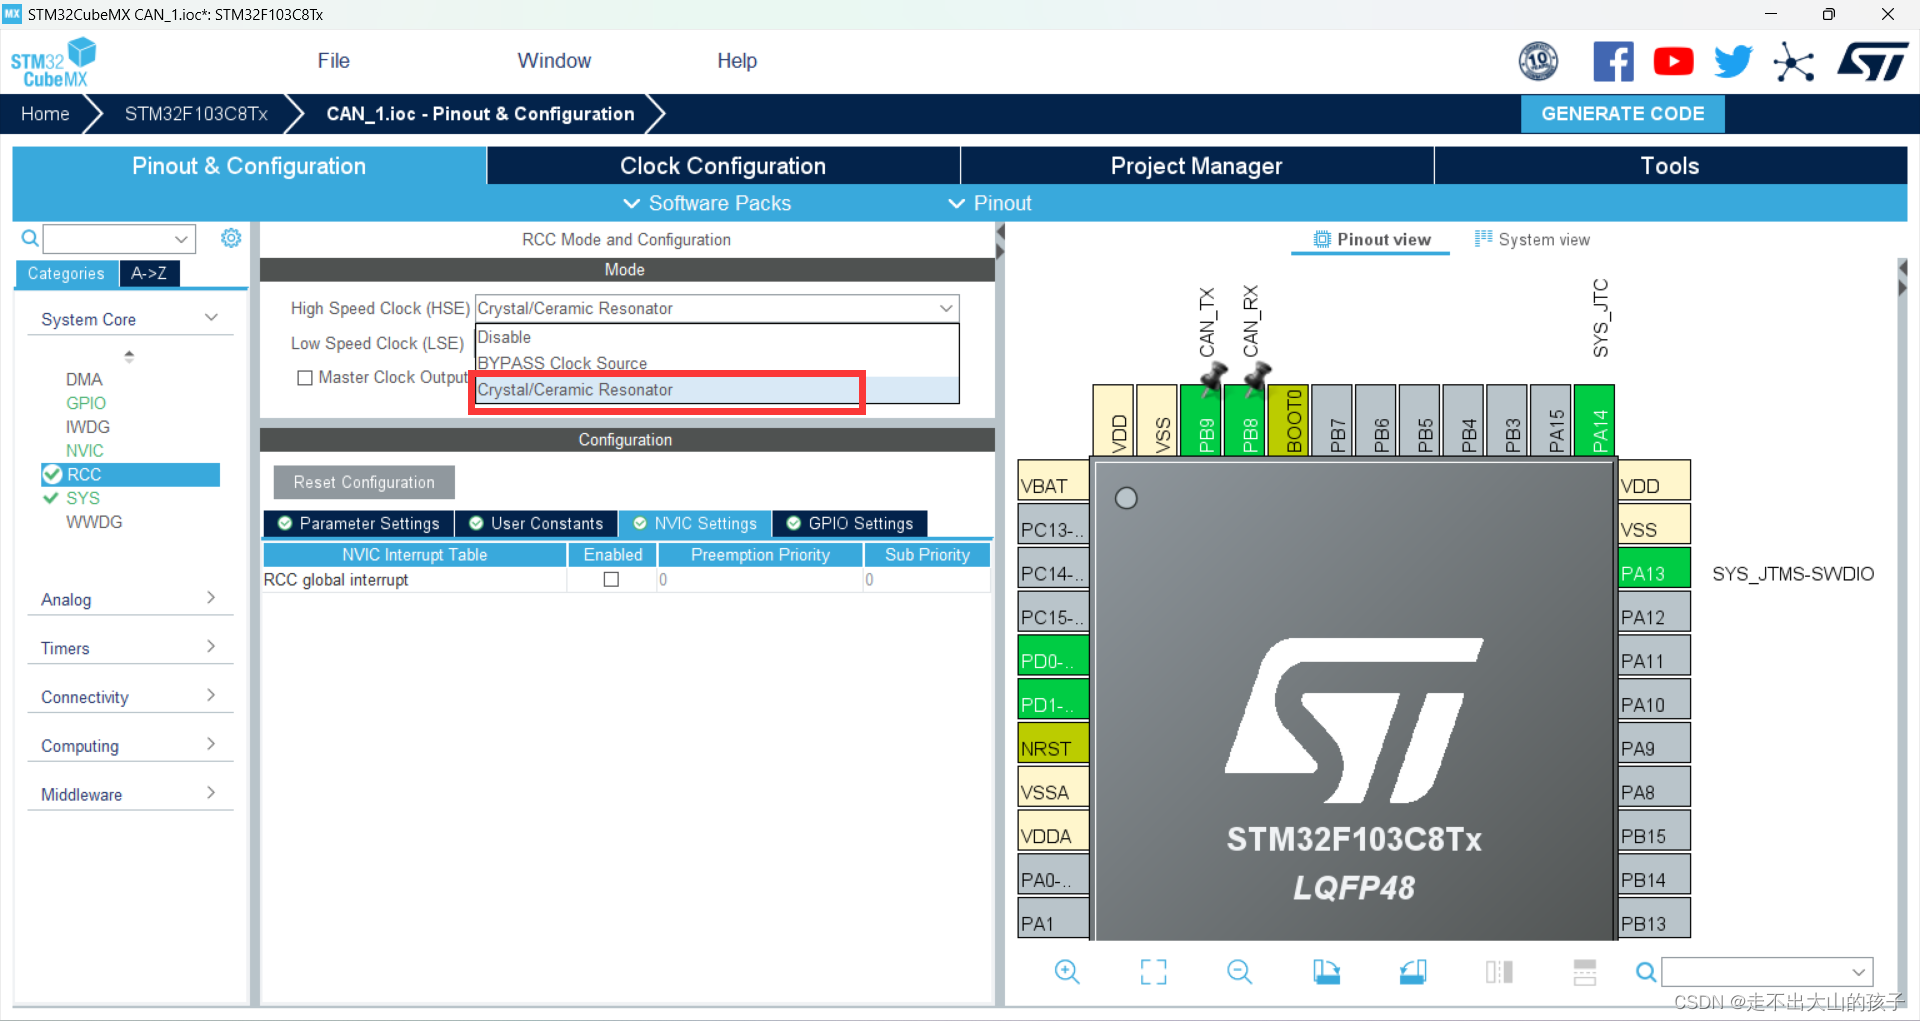This screenshot has width=1920, height=1021.
Task: Open the High Speed Clock HSE dropdown
Action: click(x=945, y=308)
